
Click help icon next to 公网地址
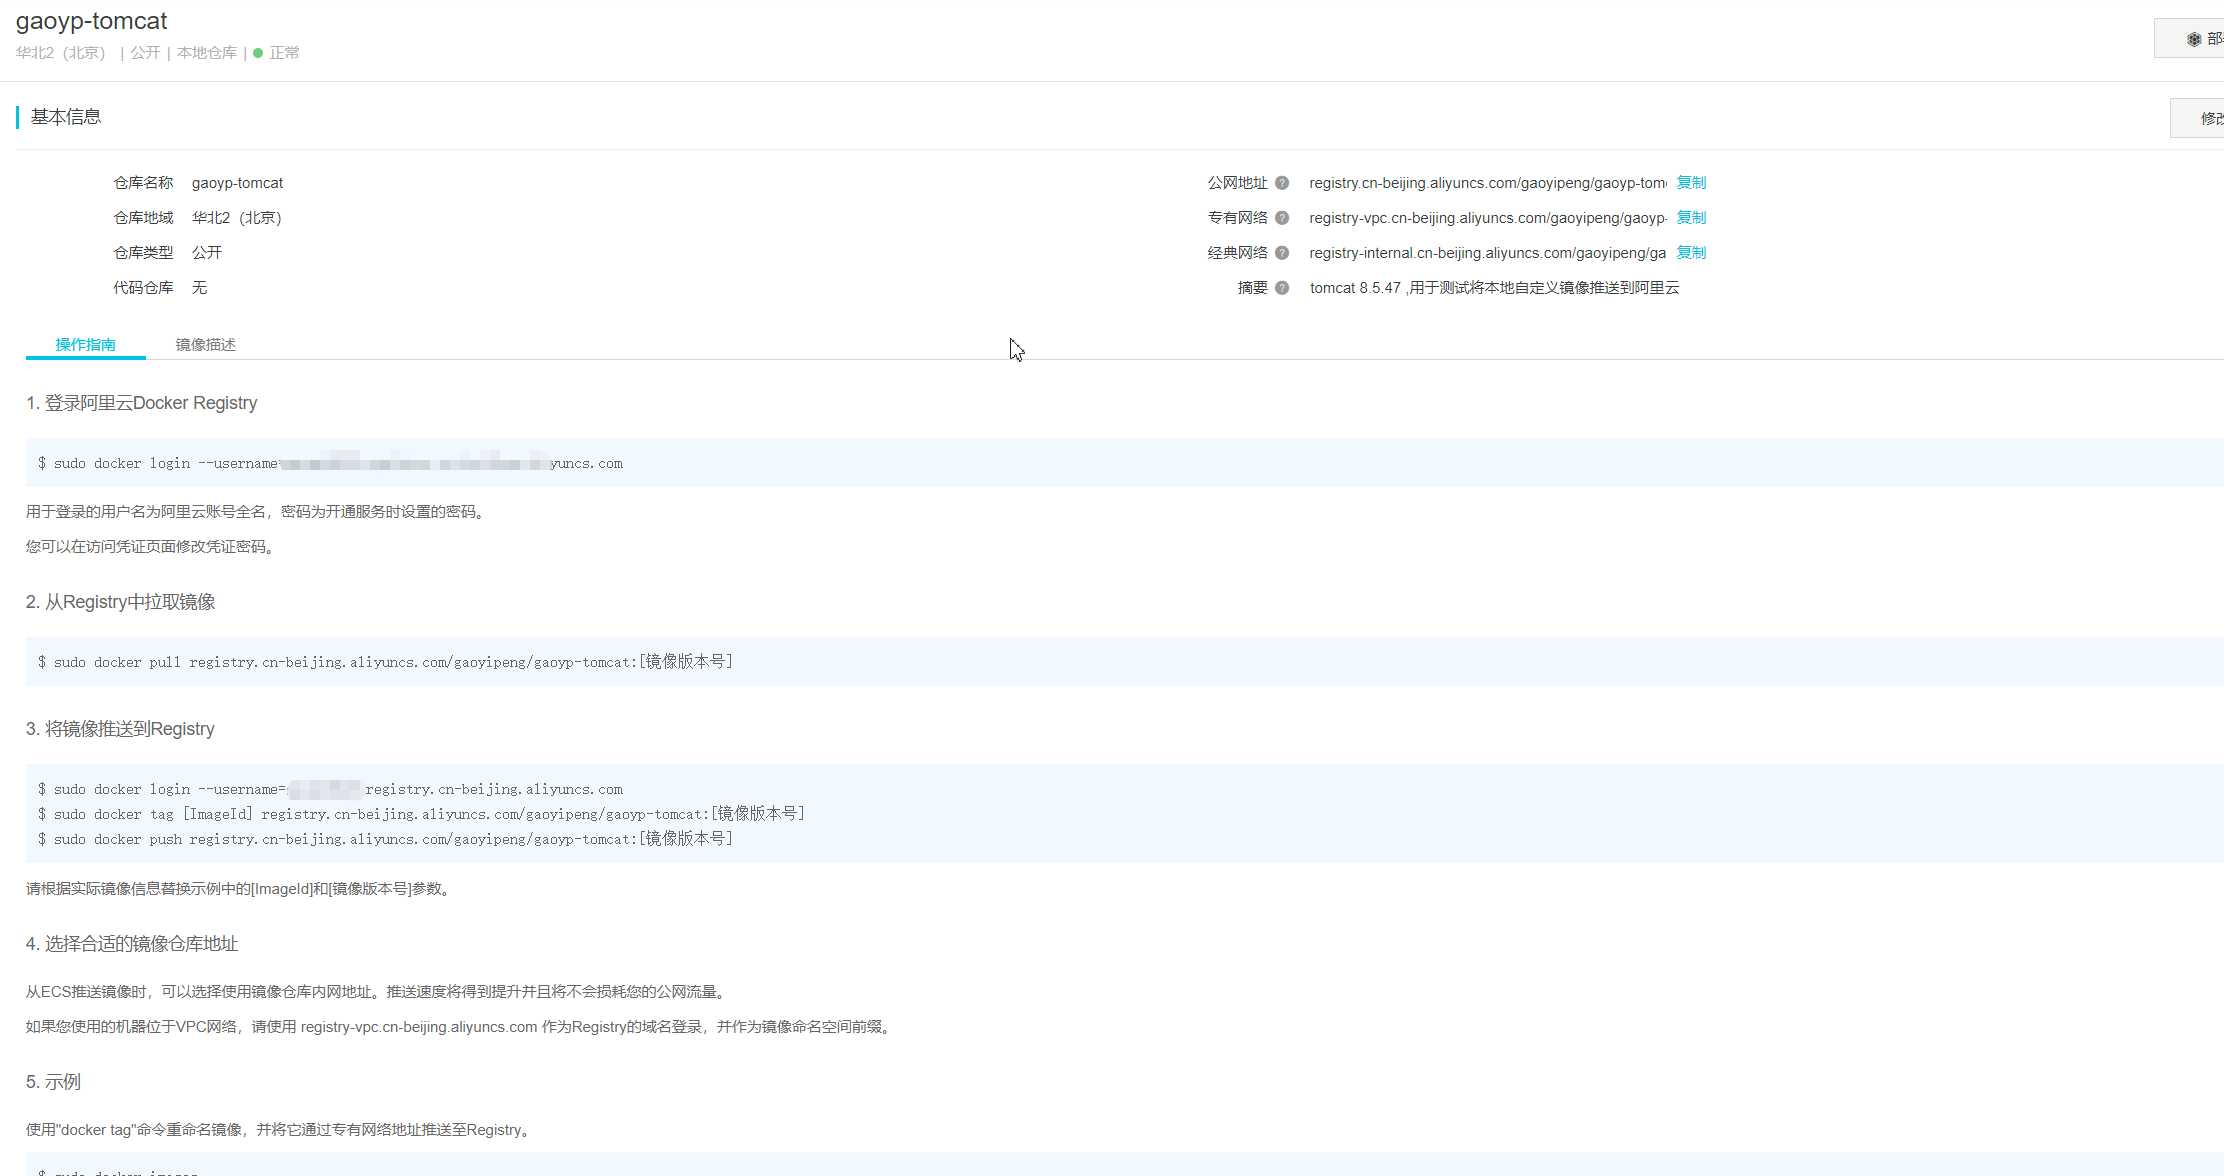1281,183
